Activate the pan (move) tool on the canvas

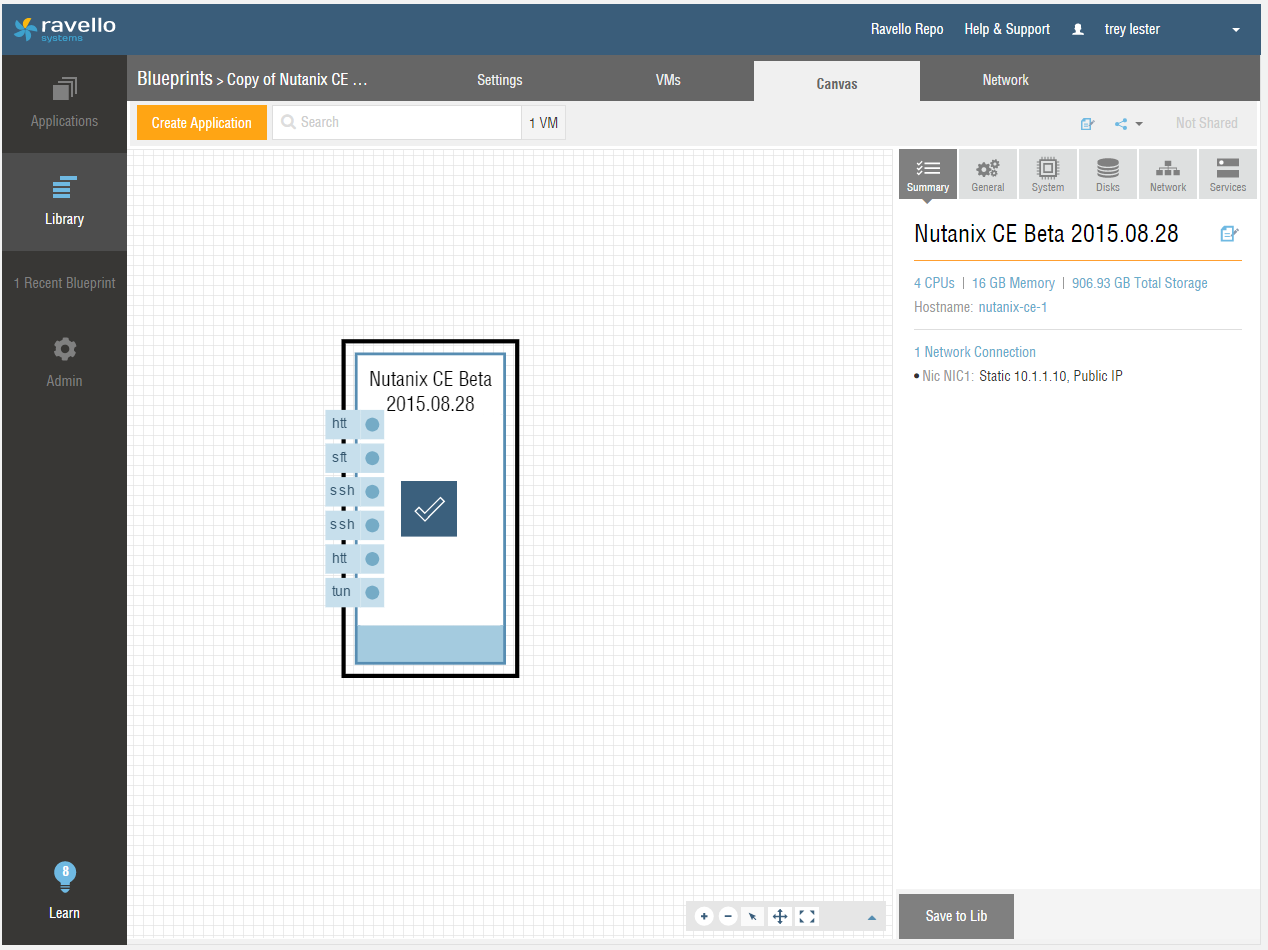pos(780,916)
